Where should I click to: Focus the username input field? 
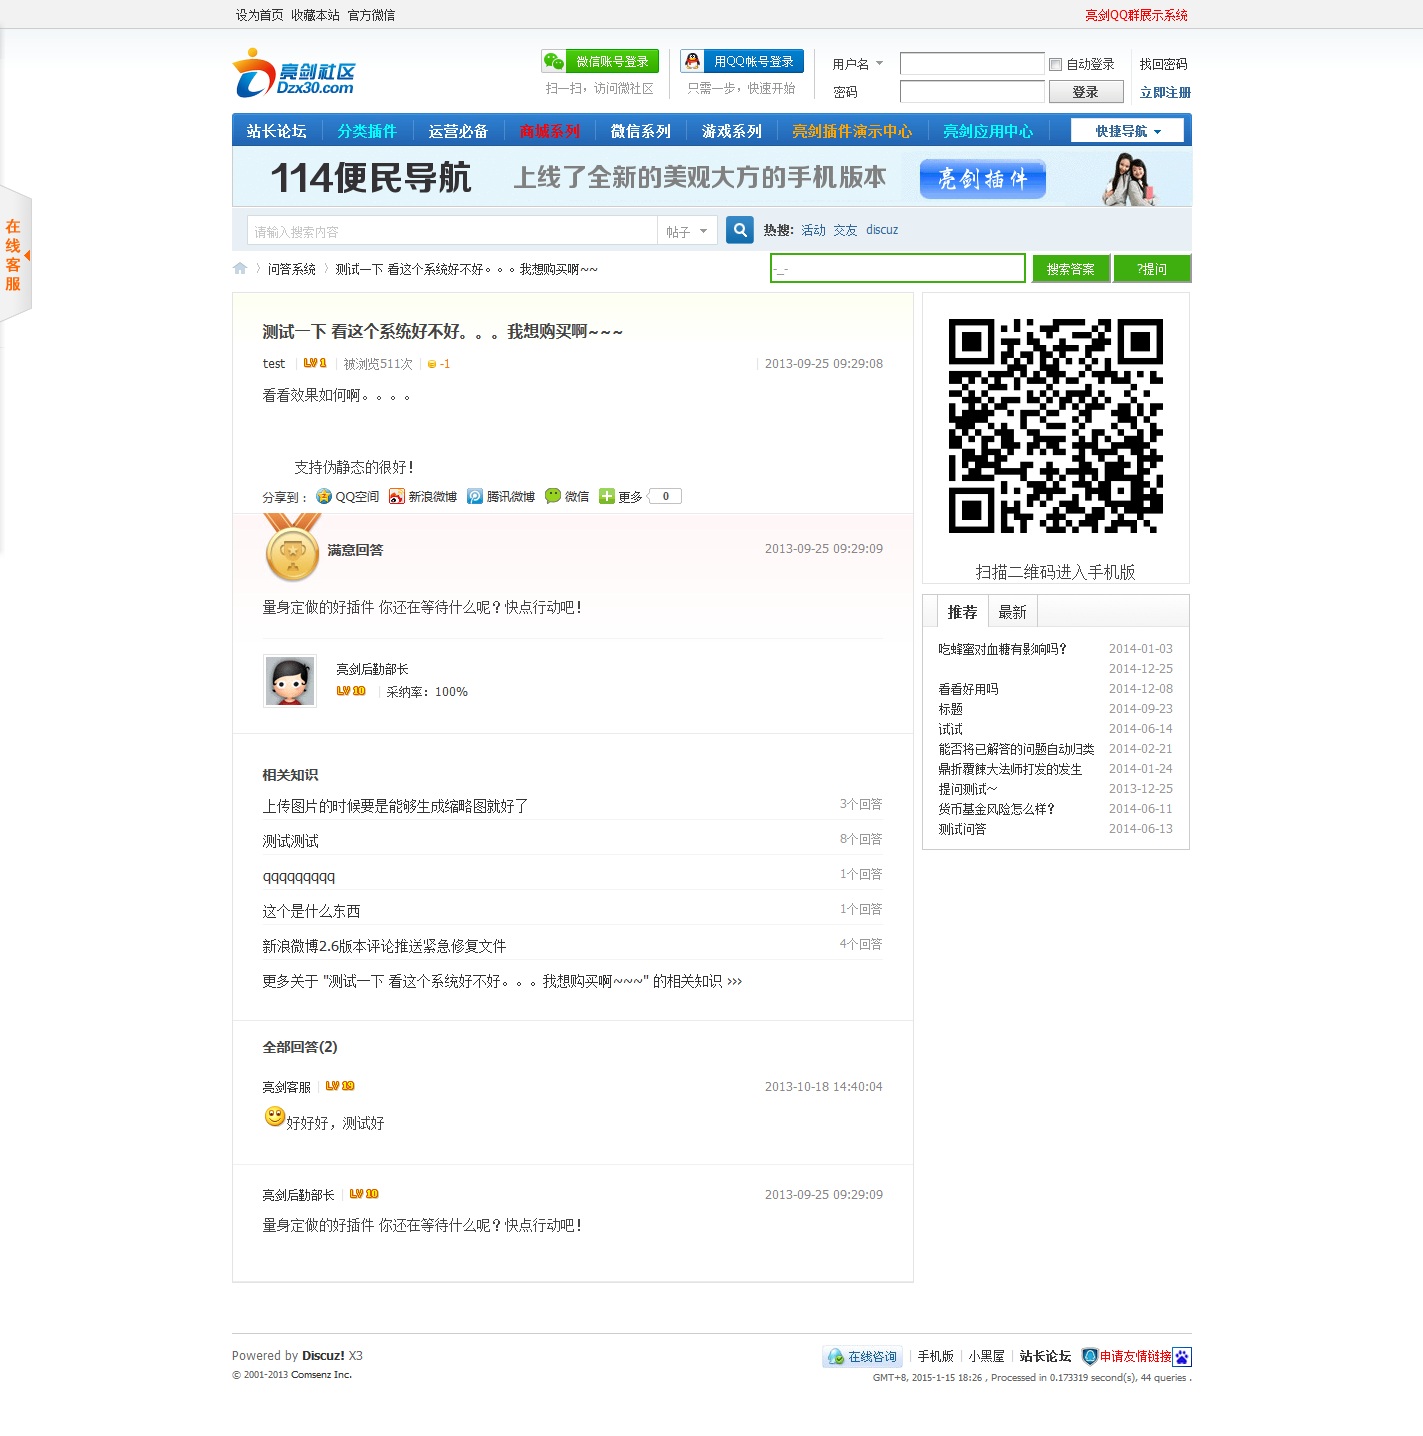(x=972, y=64)
